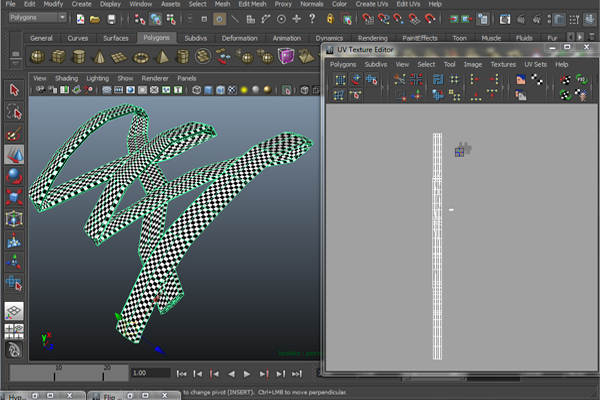The width and height of the screenshot is (600, 400).
Task: Open the Polygons menu set dropdown
Action: [x=38, y=18]
